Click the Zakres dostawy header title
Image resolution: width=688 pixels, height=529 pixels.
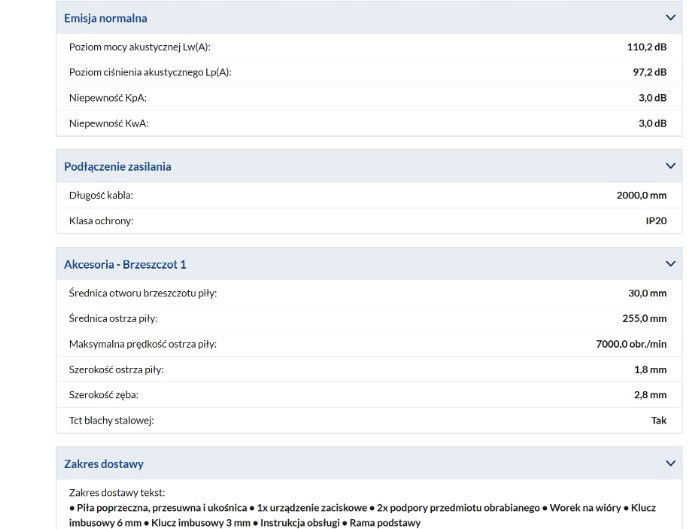tap(104, 464)
